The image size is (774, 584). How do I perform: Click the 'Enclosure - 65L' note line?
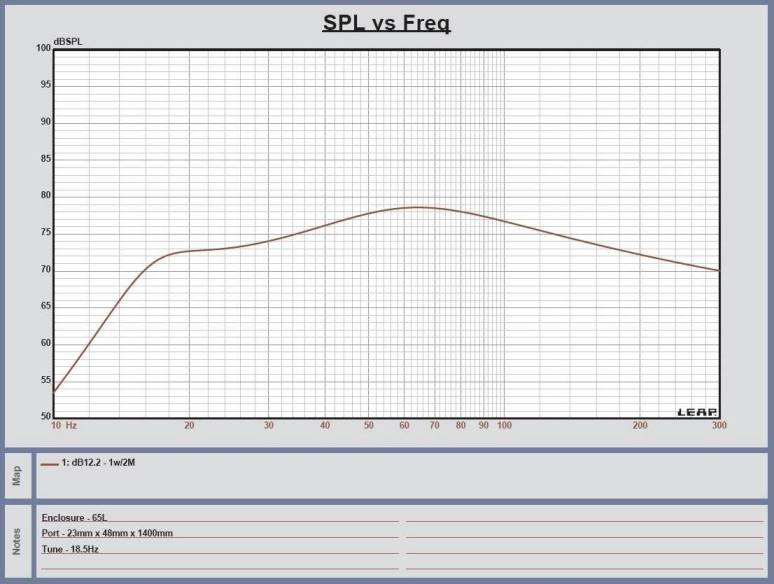tap(74, 518)
